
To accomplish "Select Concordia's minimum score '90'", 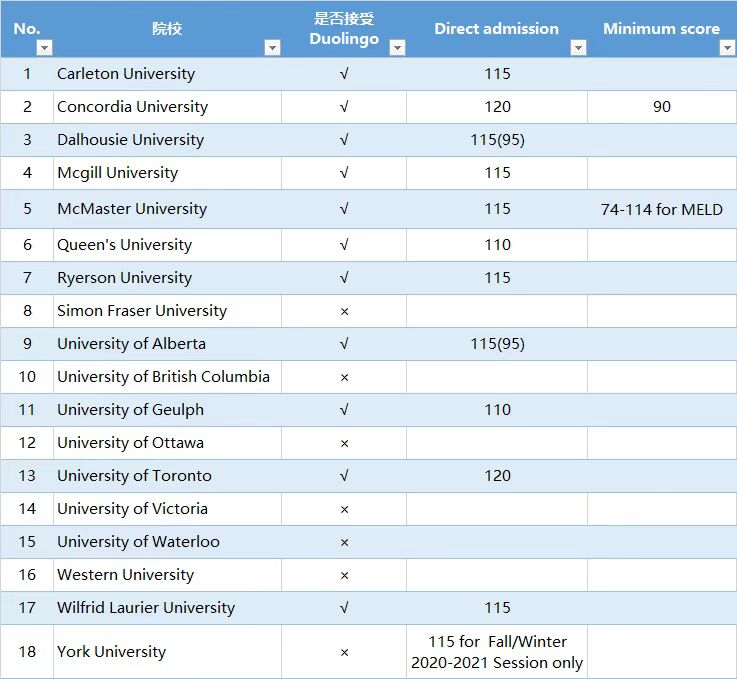I will (x=662, y=107).
